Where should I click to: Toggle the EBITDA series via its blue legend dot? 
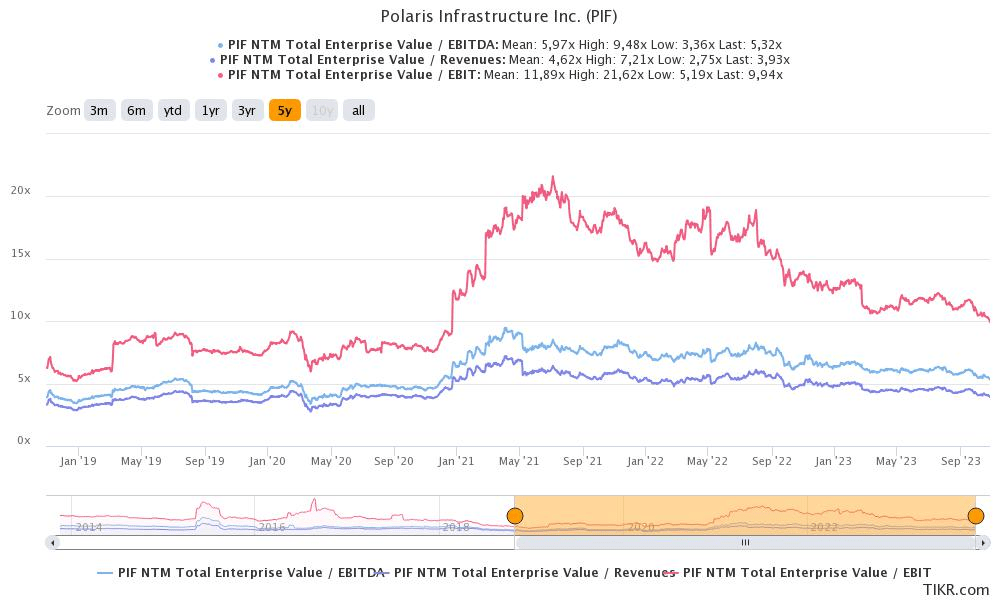click(222, 44)
